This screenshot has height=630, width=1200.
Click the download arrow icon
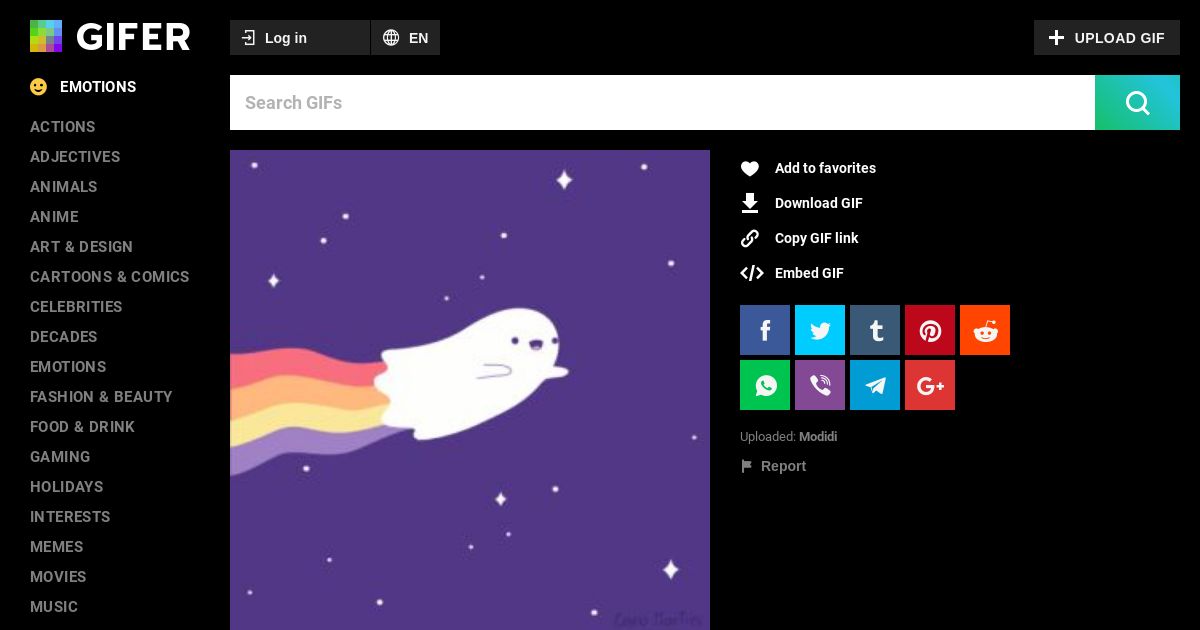[750, 203]
